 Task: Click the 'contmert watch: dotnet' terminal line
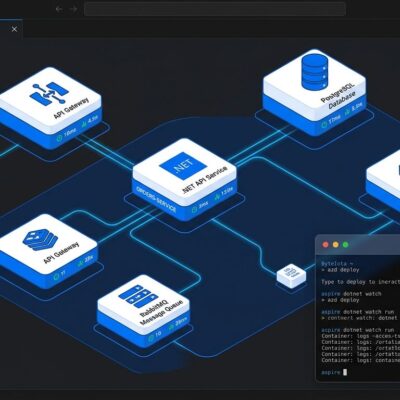(x=360, y=318)
